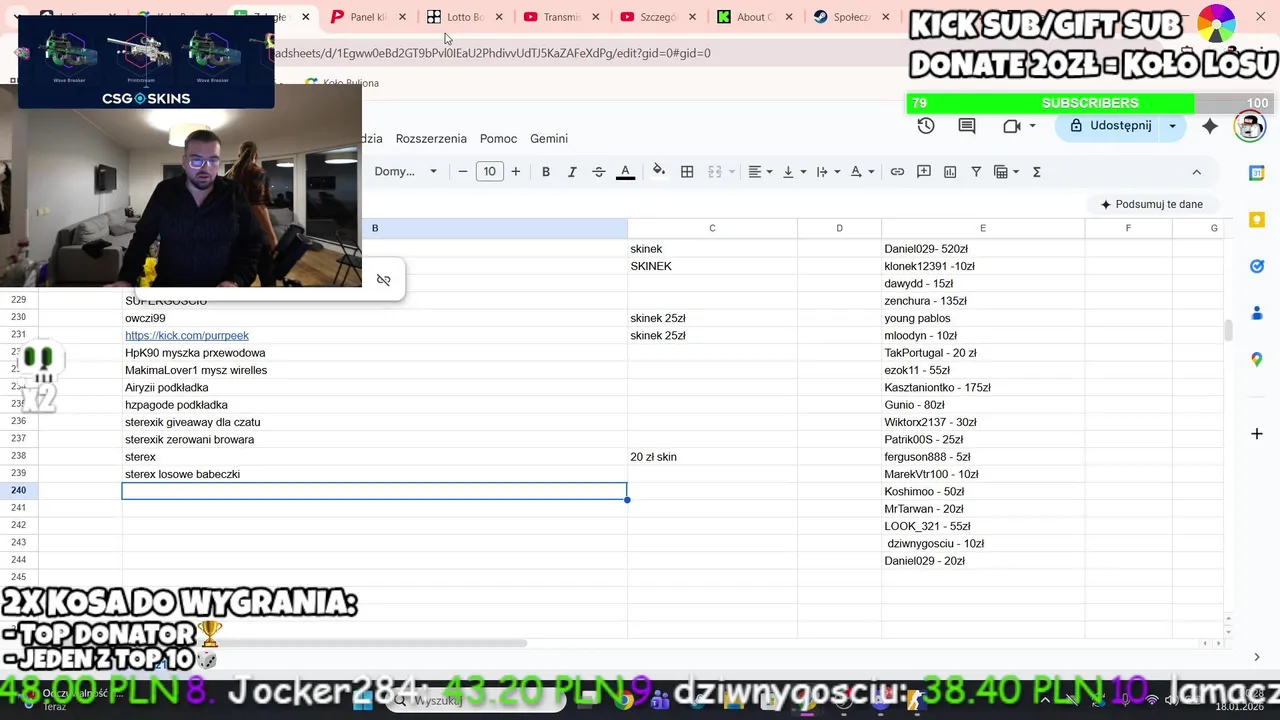Open the text color picker

coord(625,172)
